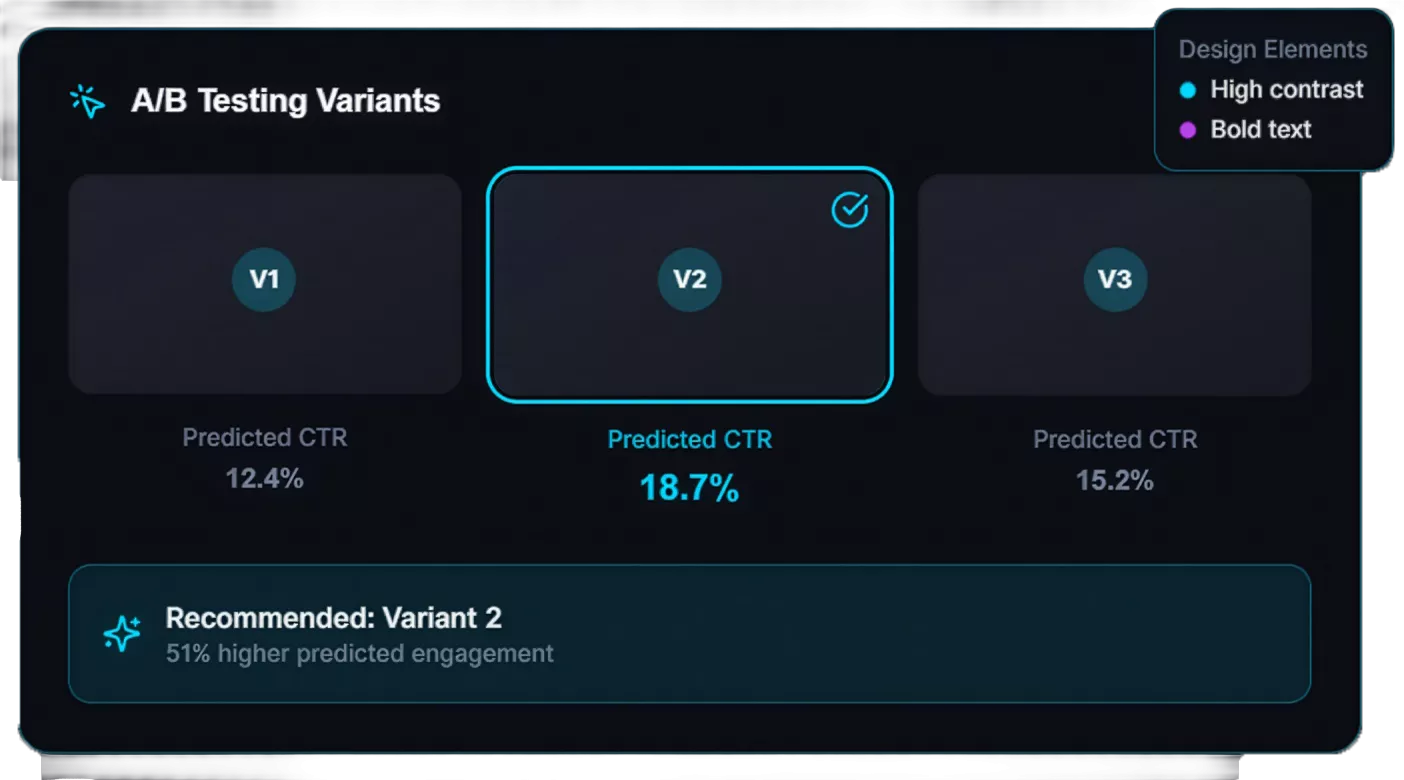Click the A/B Testing Variants heading
The width and height of the screenshot is (1404, 780).
click(x=286, y=101)
